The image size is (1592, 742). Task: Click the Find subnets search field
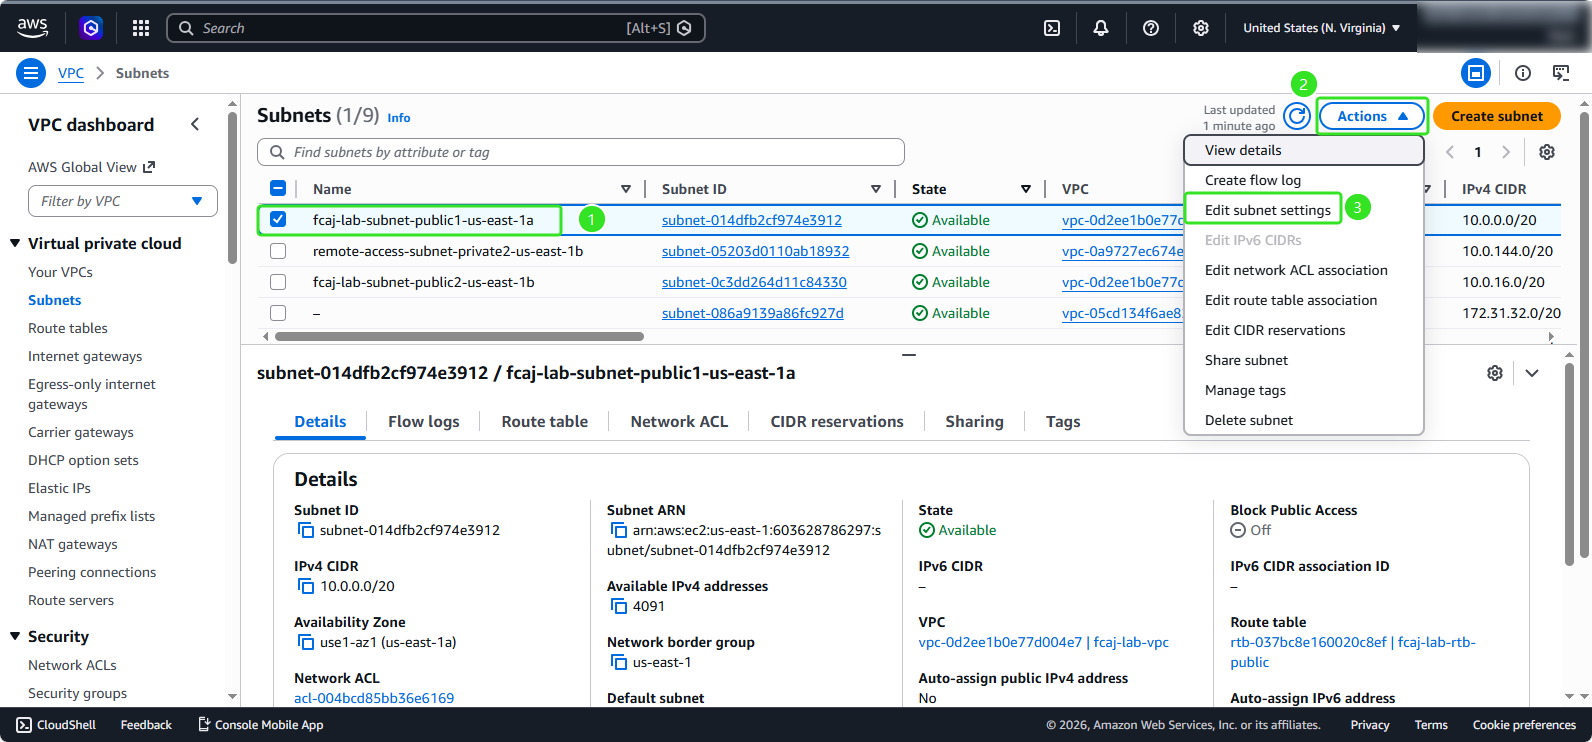point(581,152)
